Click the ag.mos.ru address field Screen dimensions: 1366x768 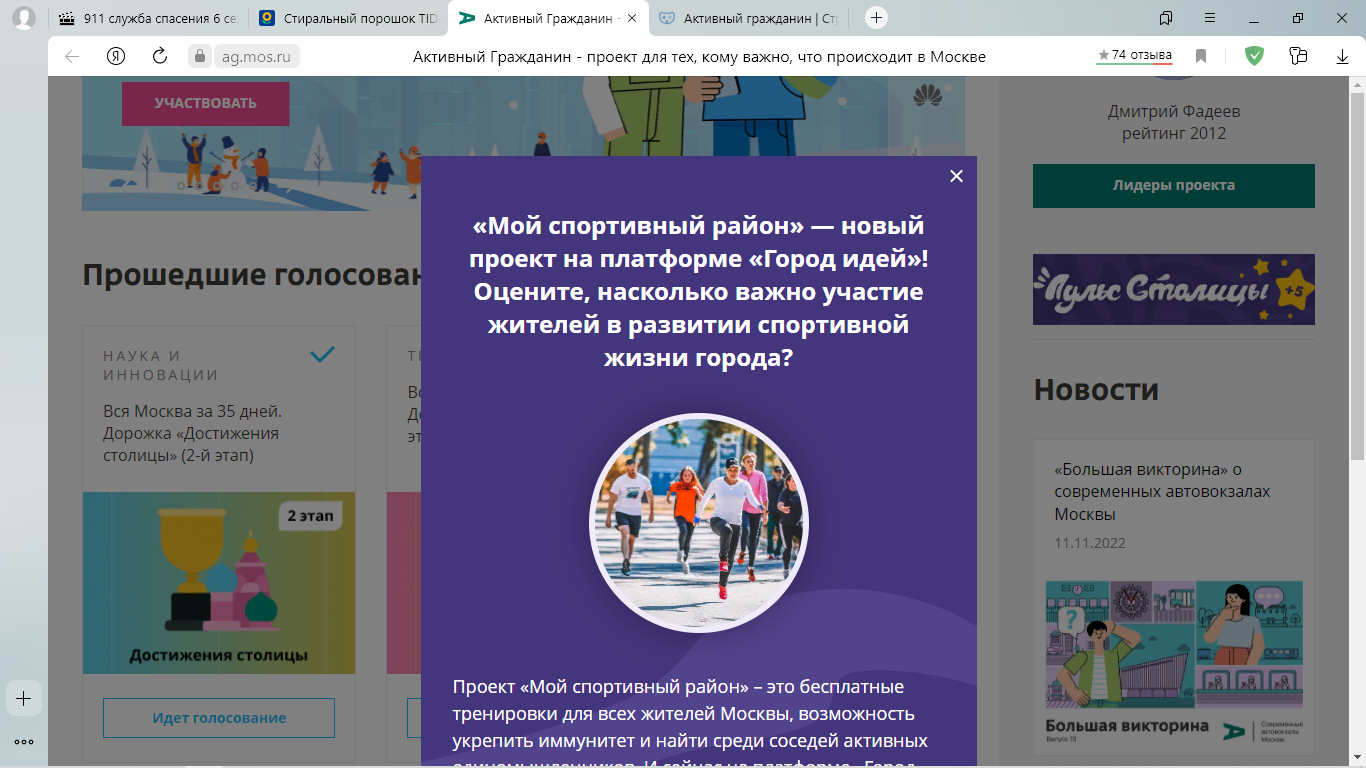point(256,56)
